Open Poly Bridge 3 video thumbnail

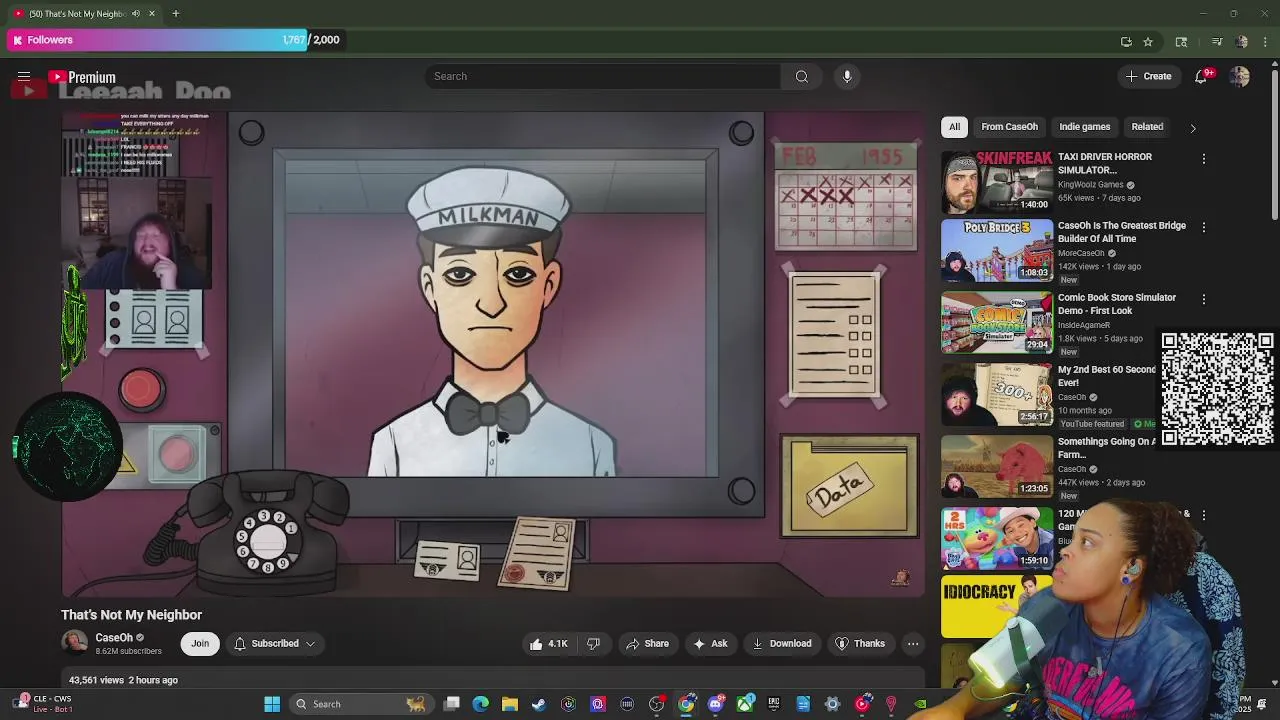(x=997, y=250)
